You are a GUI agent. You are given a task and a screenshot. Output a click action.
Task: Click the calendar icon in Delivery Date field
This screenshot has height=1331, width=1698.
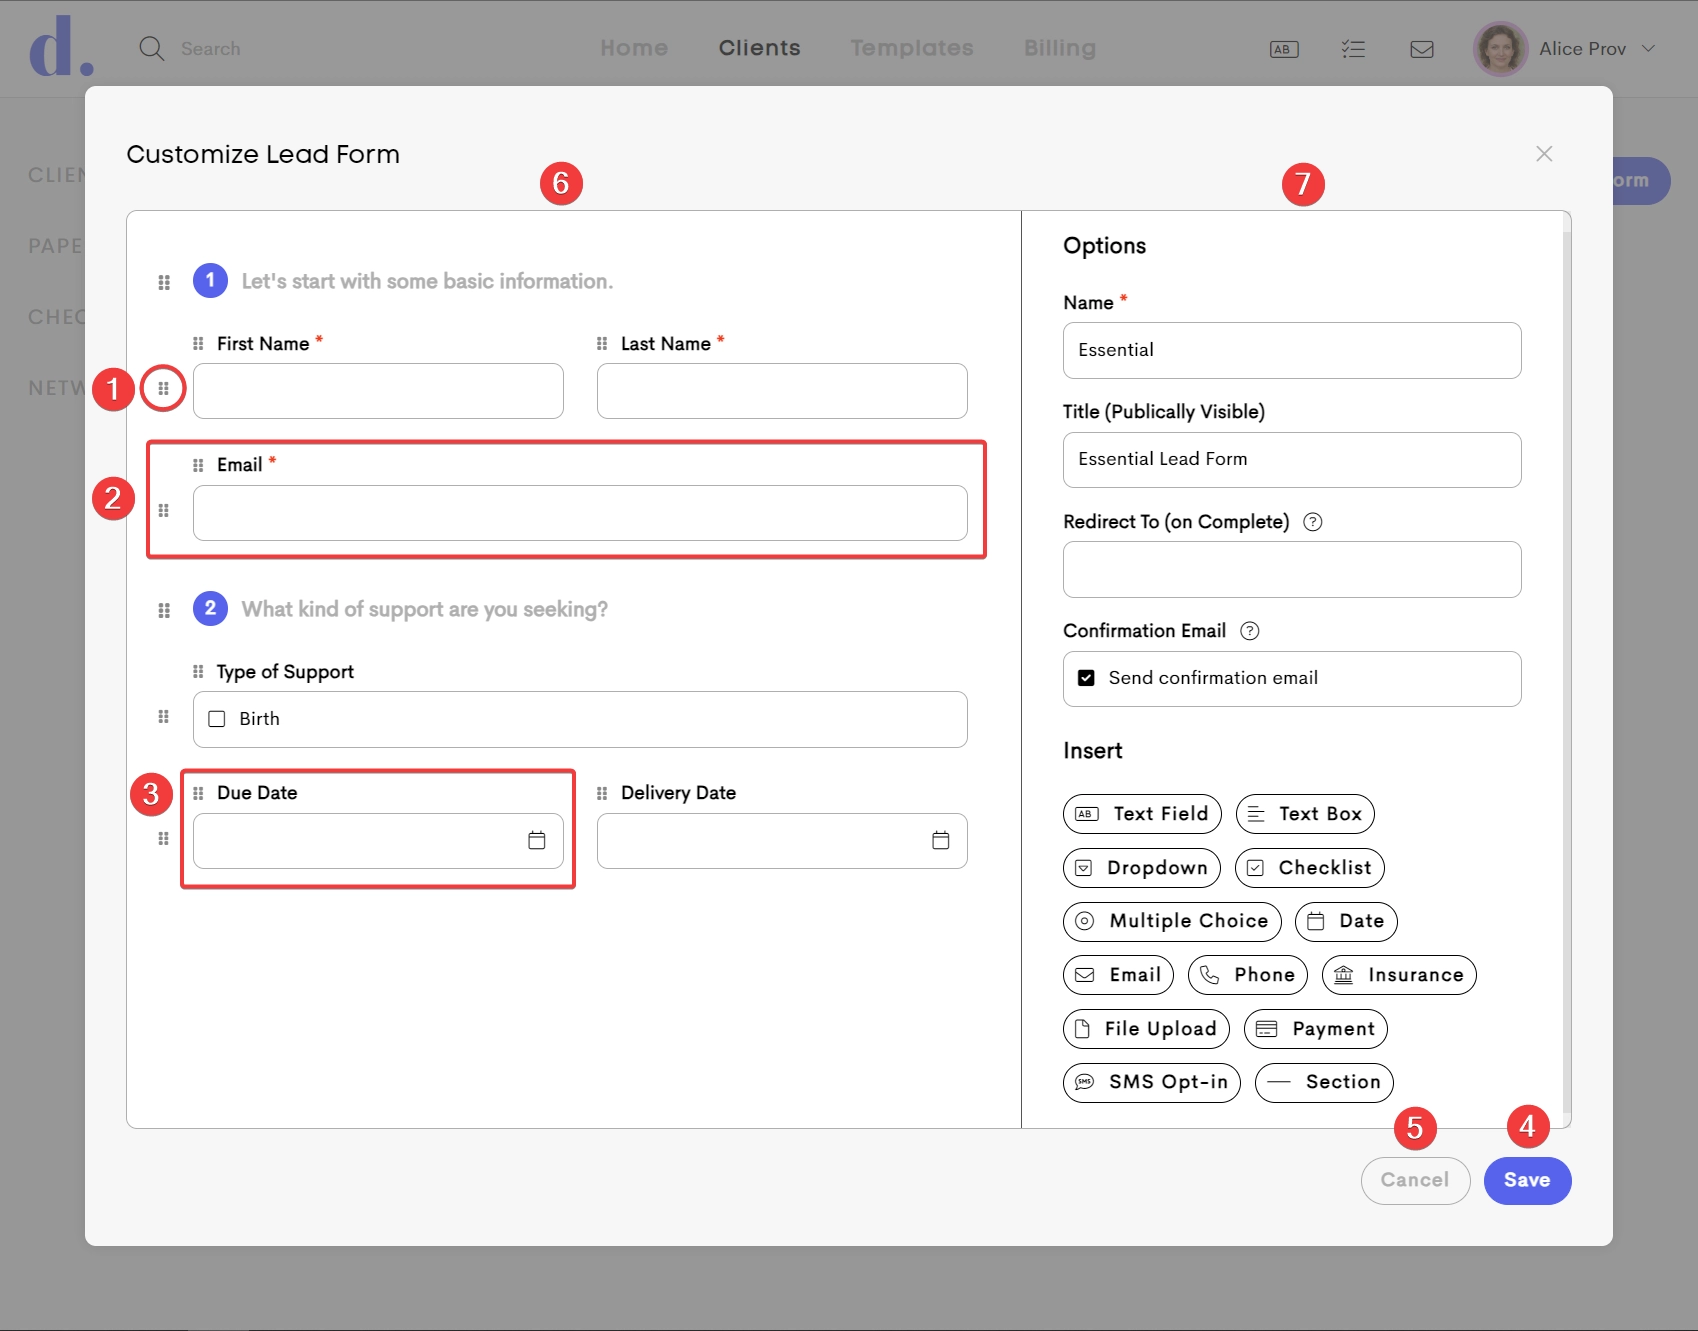[940, 840]
